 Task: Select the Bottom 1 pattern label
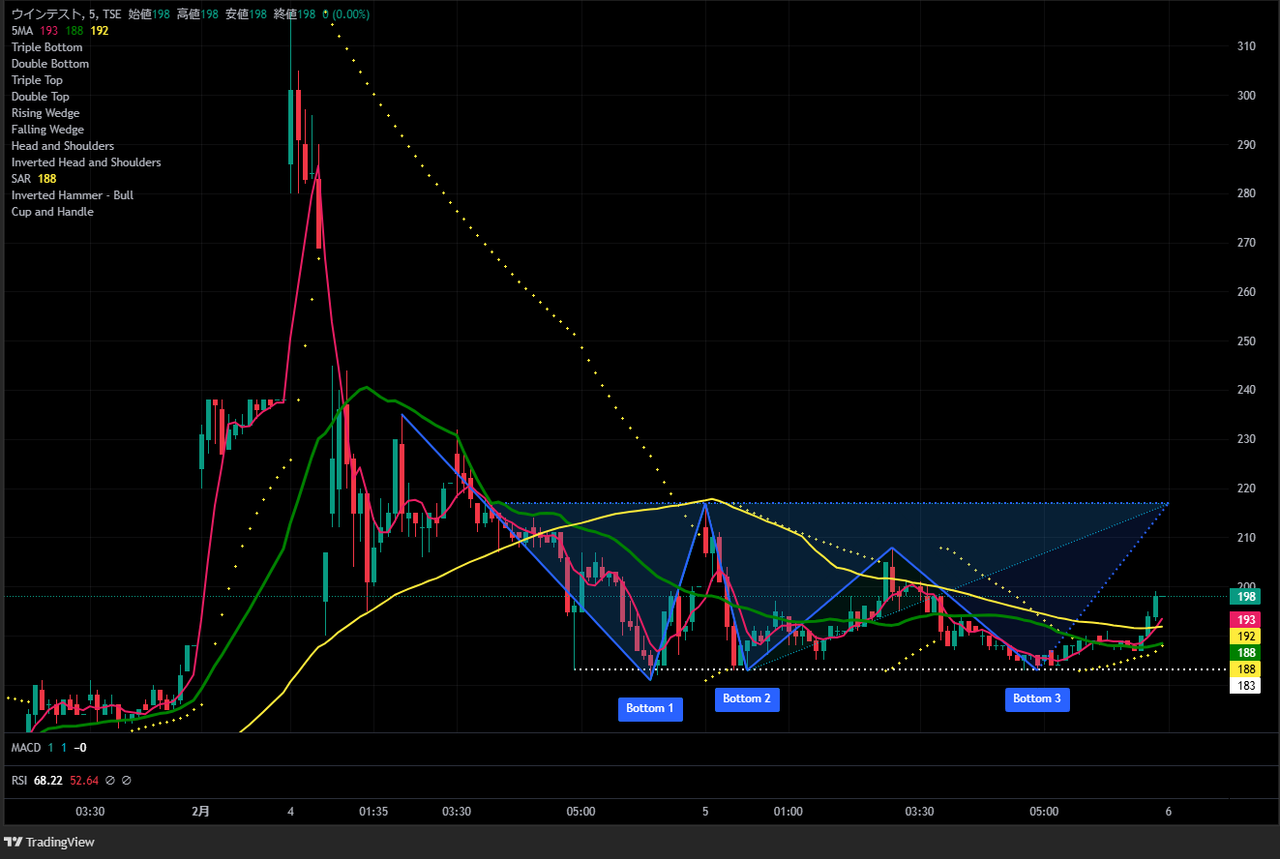(650, 708)
